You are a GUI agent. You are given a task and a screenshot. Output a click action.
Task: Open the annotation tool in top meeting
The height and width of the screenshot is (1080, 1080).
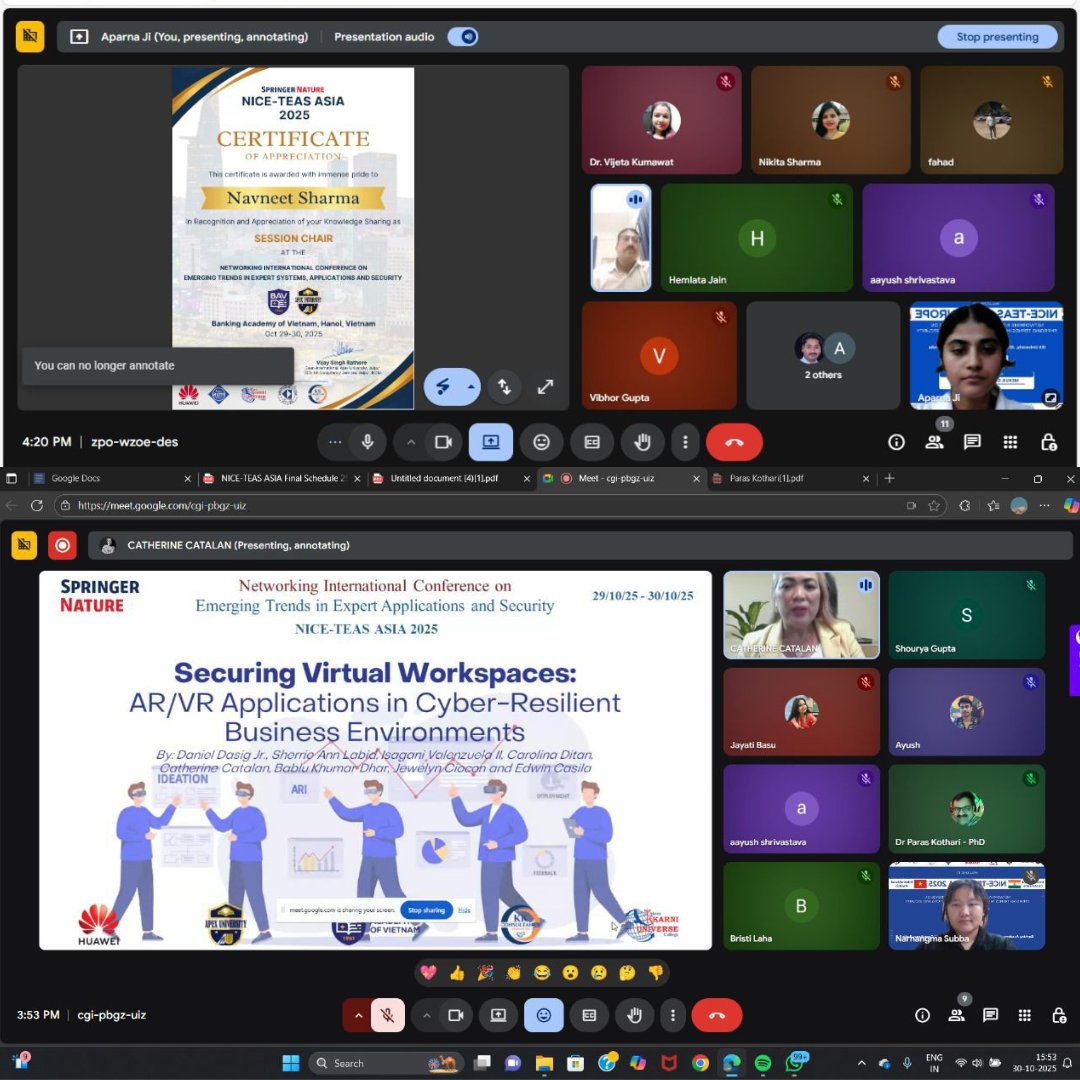click(x=443, y=387)
